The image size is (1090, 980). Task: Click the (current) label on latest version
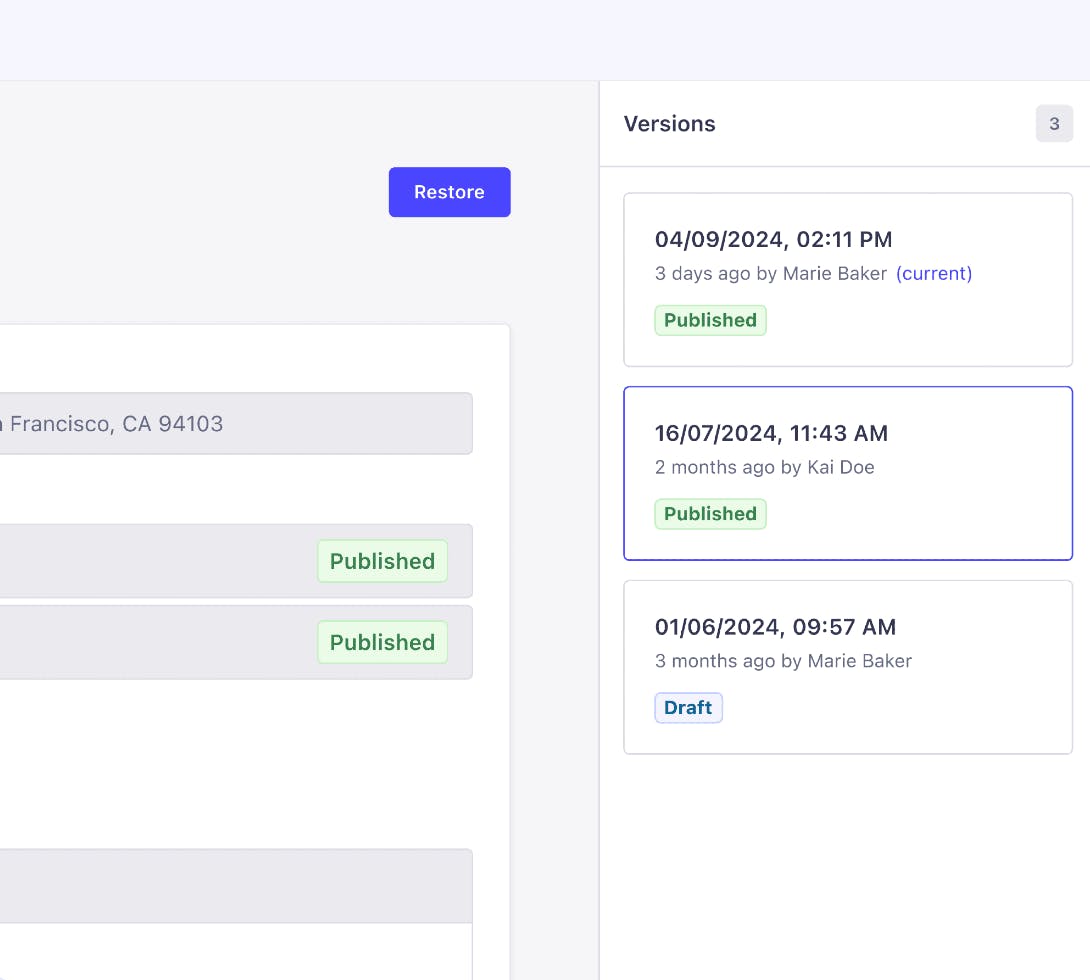933,273
